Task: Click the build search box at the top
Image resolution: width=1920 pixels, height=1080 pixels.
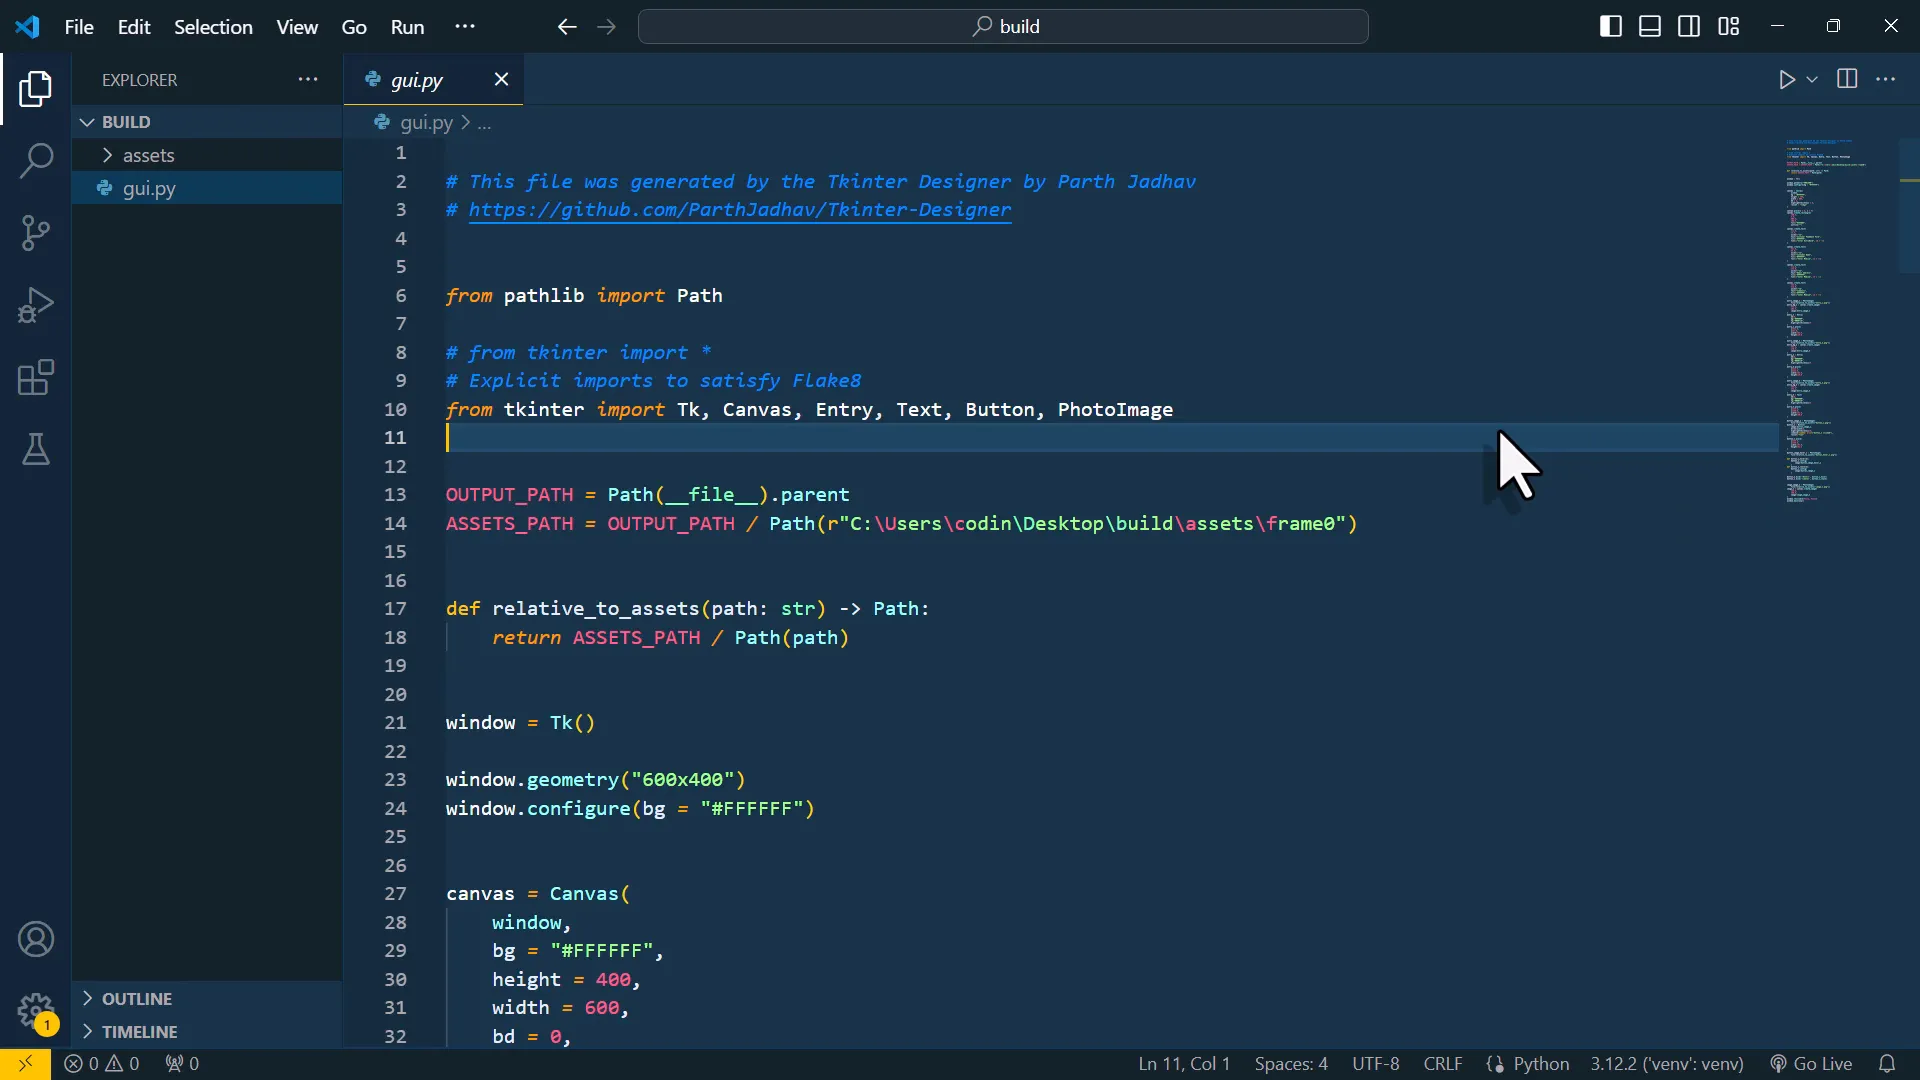Action: coord(1003,27)
